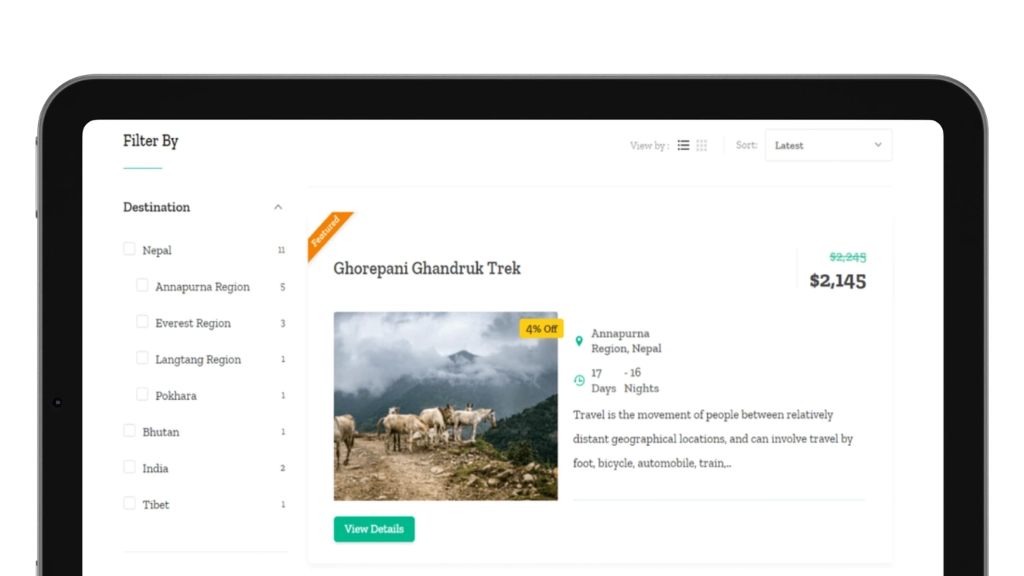Click the location pin icon
This screenshot has width=1024, height=576.
point(579,341)
